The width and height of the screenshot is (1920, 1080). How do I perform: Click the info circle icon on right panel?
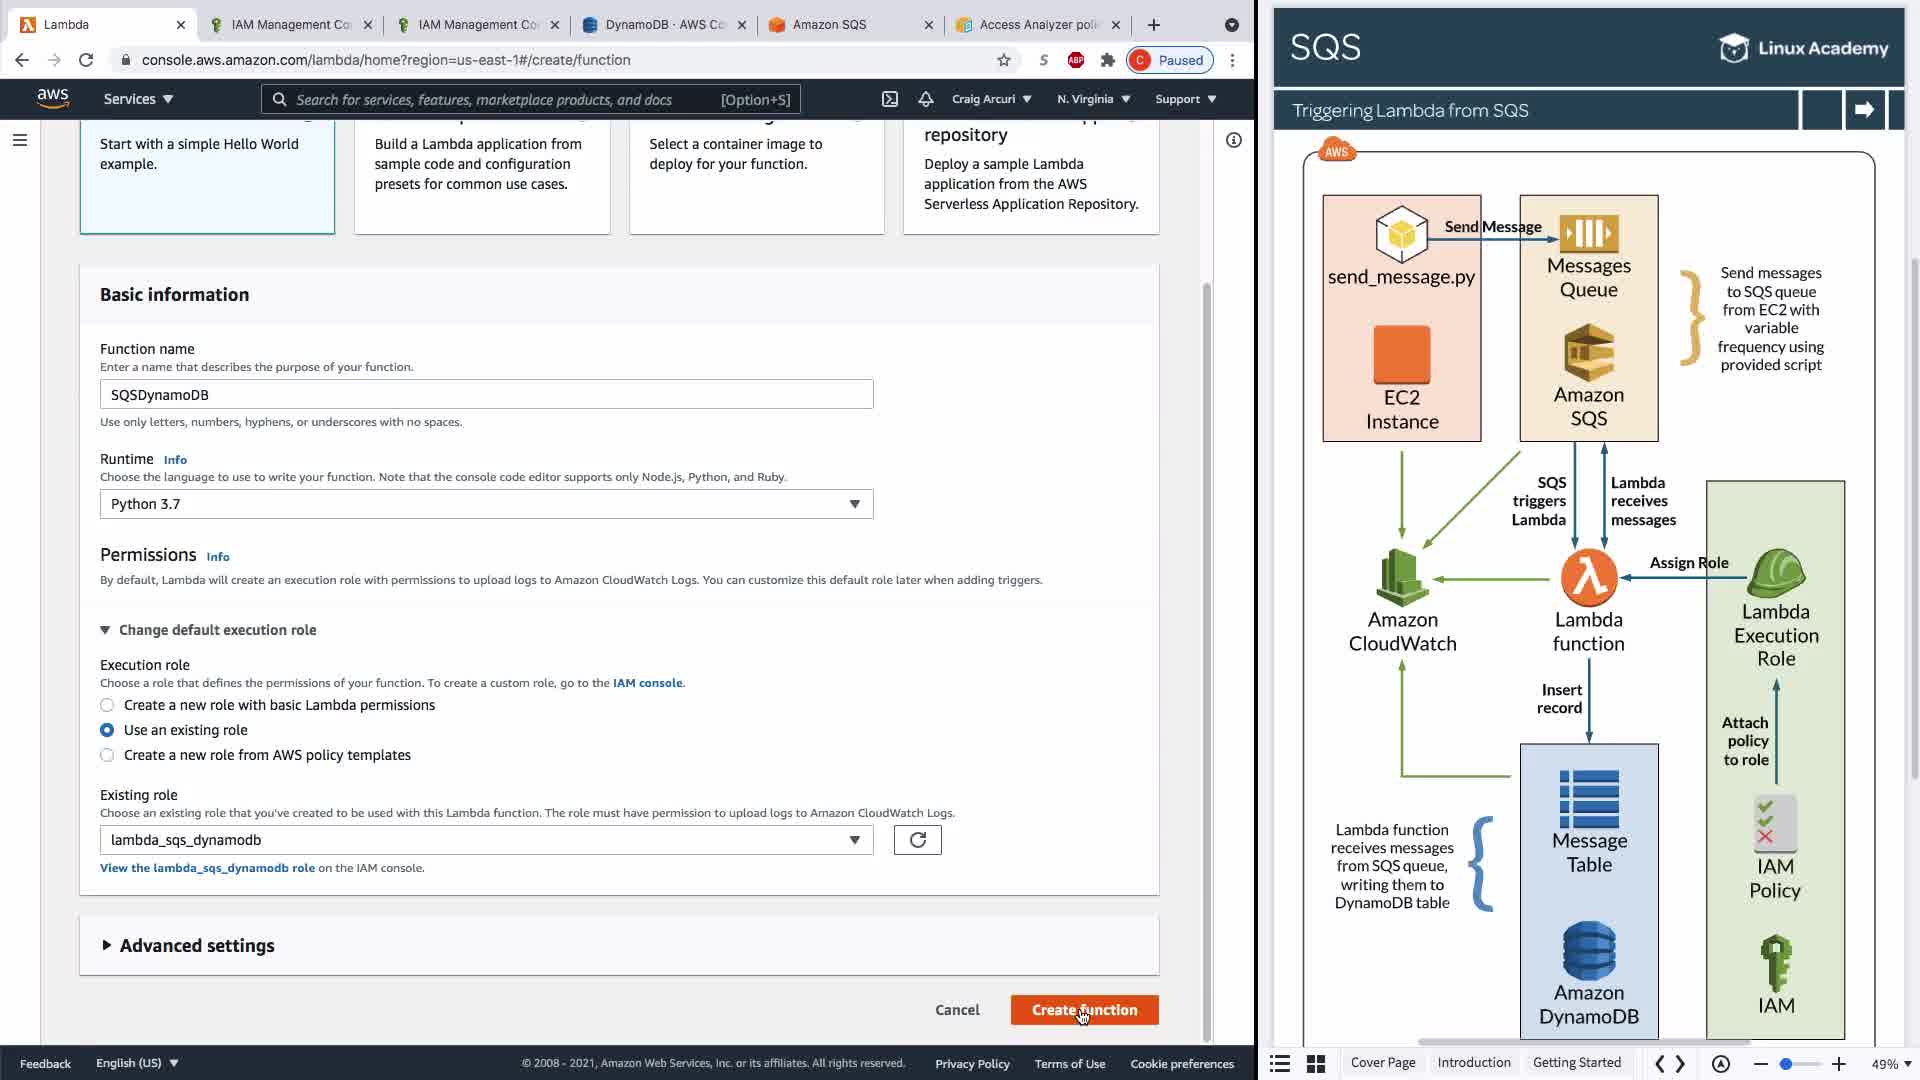coord(1233,140)
